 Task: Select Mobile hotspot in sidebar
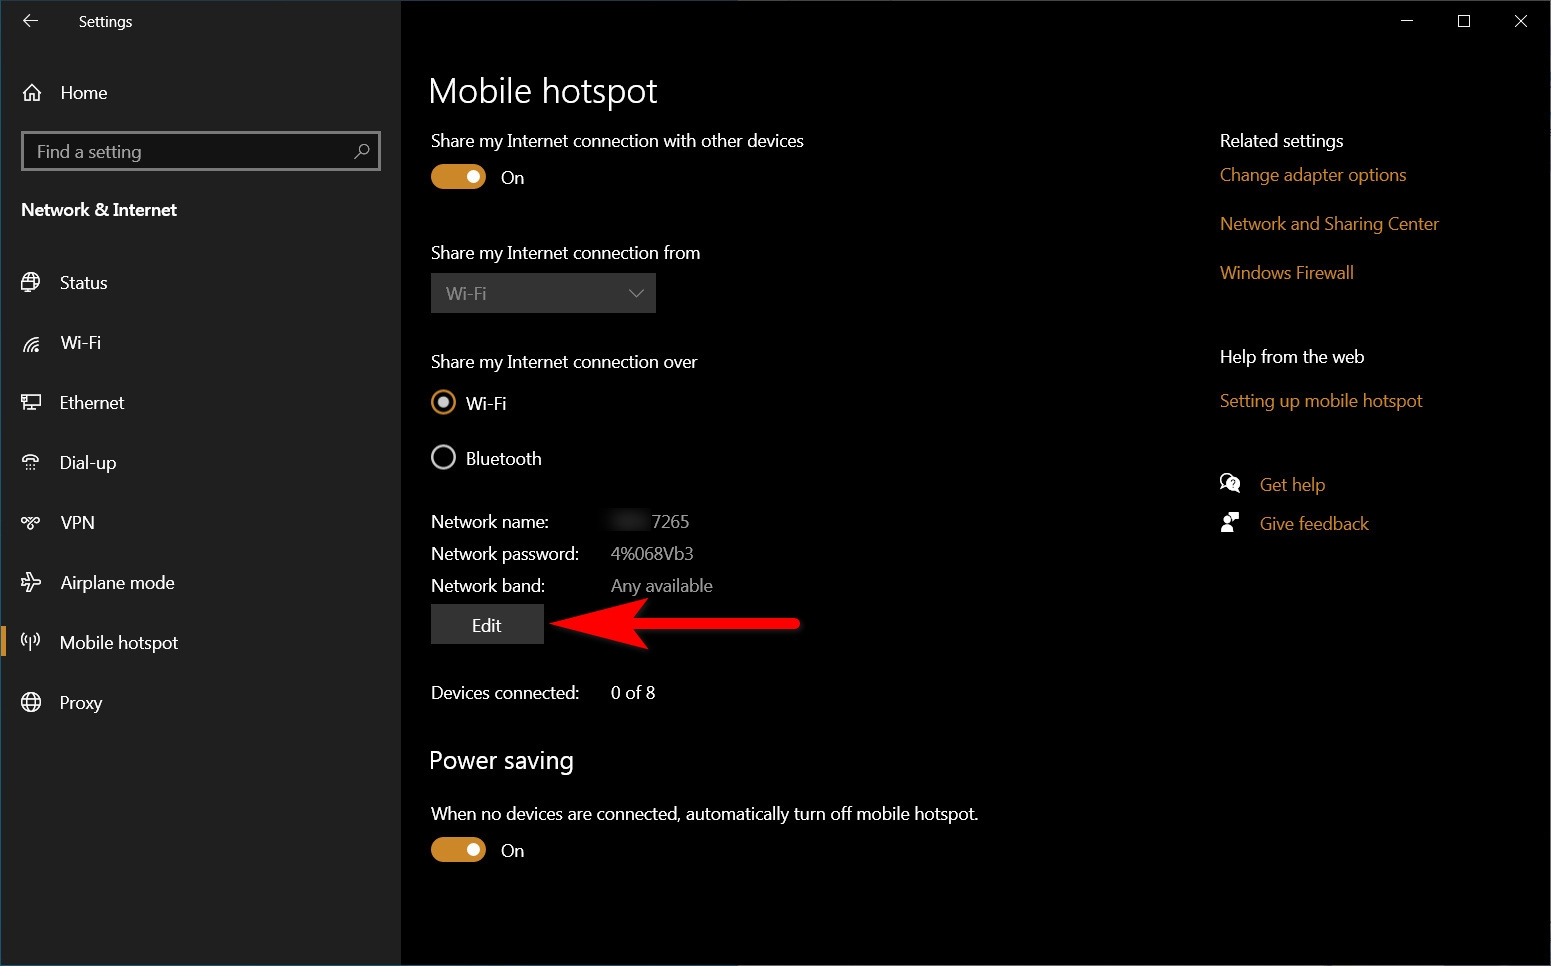click(x=119, y=643)
